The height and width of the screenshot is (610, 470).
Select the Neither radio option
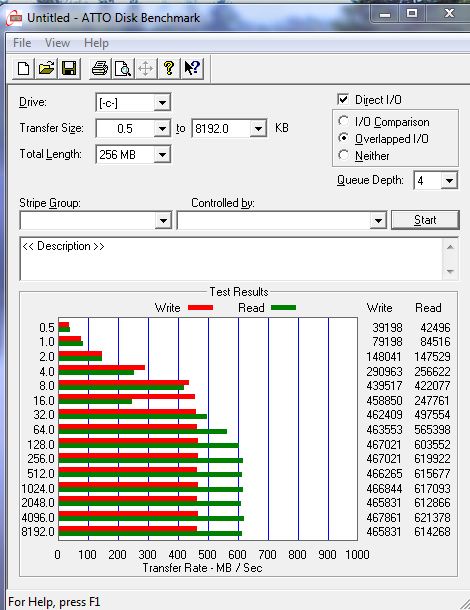(343, 155)
